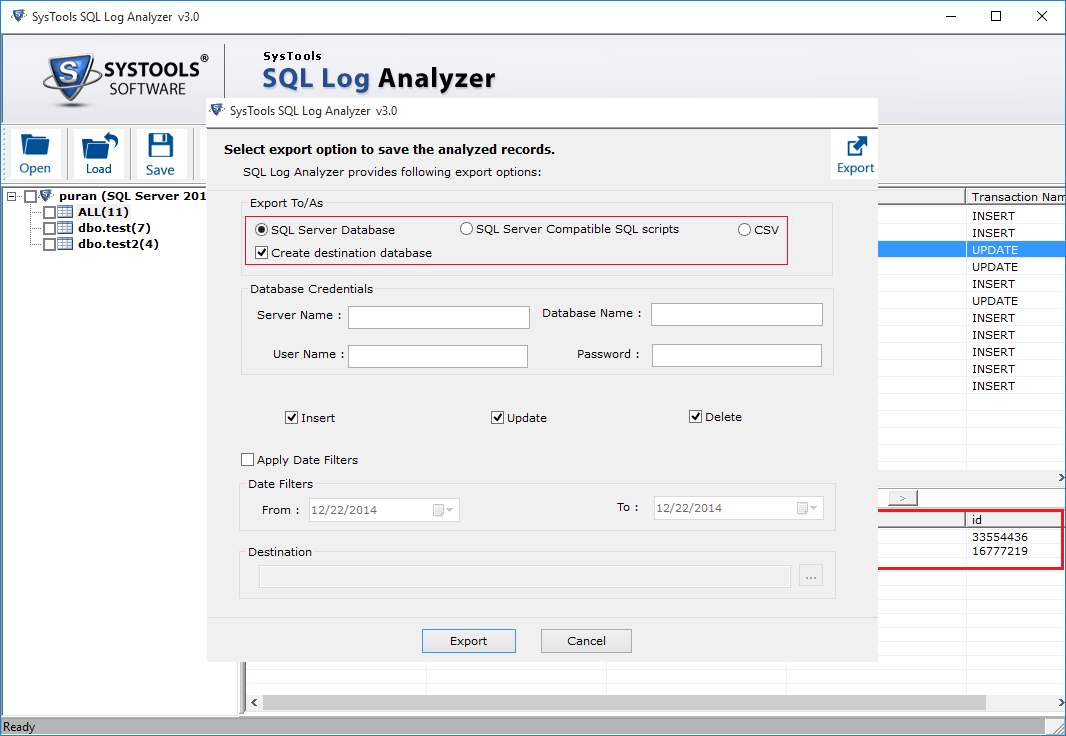Maximize the main application window

996,16
